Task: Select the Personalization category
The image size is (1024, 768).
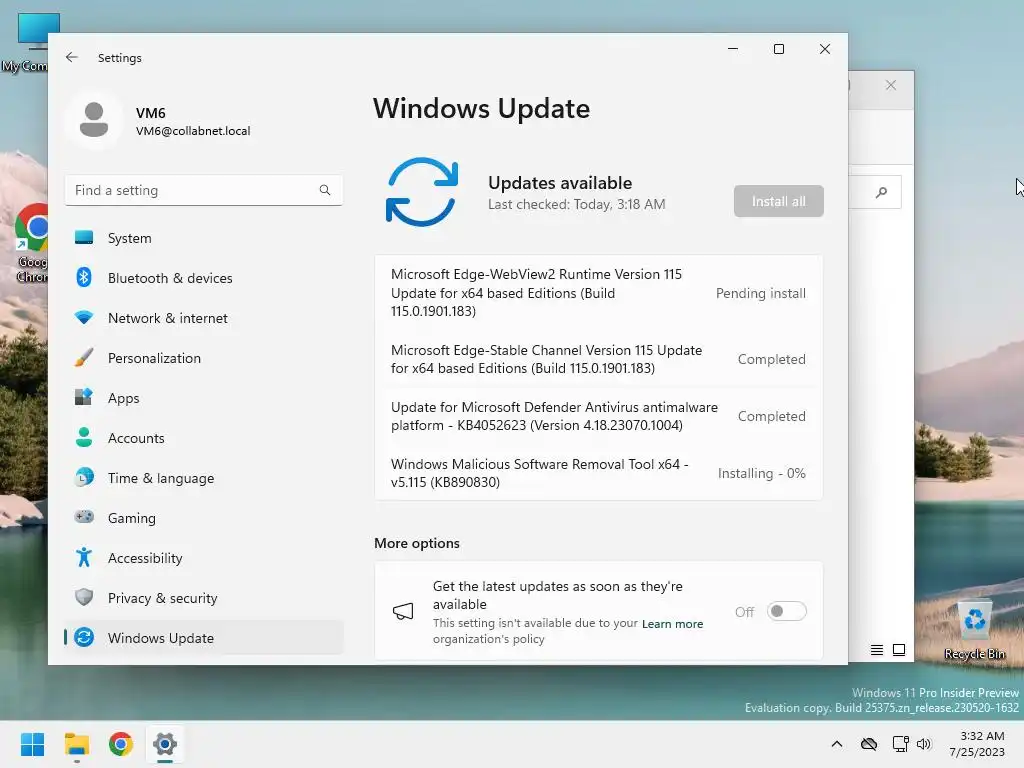Action: [x=204, y=357]
